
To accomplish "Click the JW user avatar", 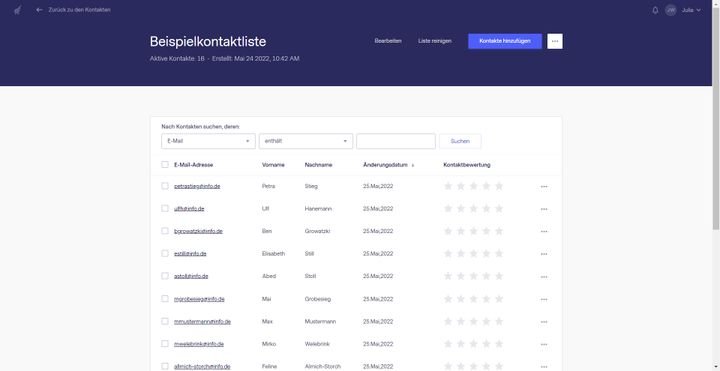I will [671, 10].
